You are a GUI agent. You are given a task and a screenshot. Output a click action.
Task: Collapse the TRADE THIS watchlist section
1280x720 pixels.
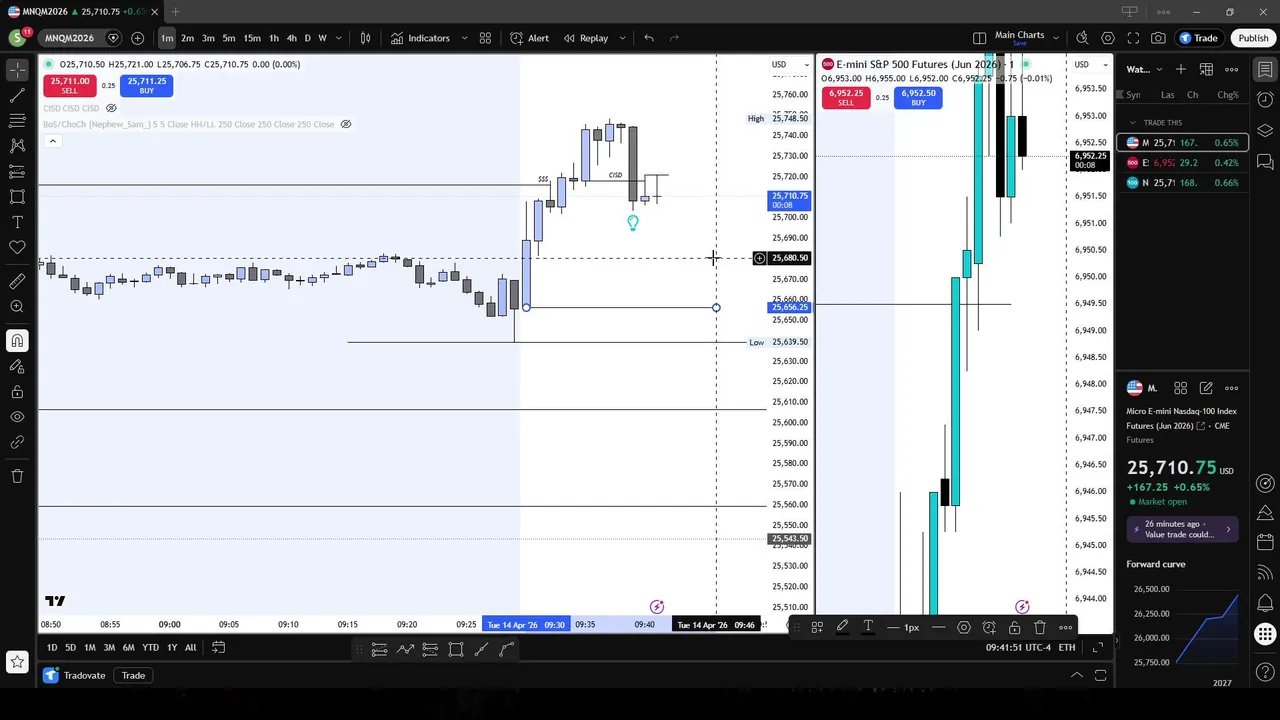click(1132, 123)
